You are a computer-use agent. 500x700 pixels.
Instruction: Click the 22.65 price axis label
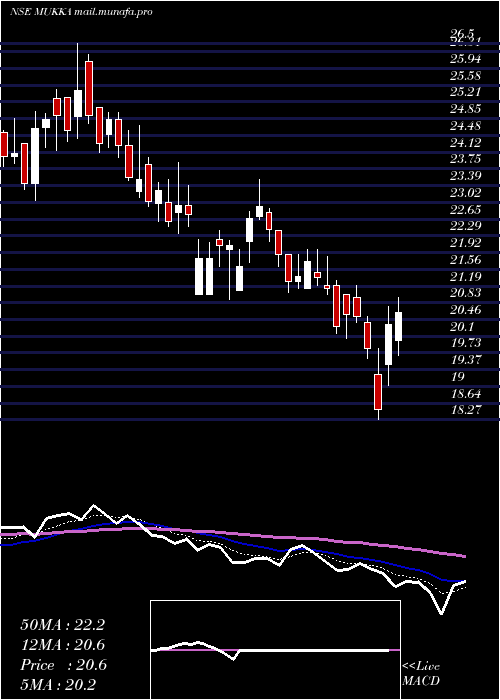pyautogui.click(x=466, y=209)
